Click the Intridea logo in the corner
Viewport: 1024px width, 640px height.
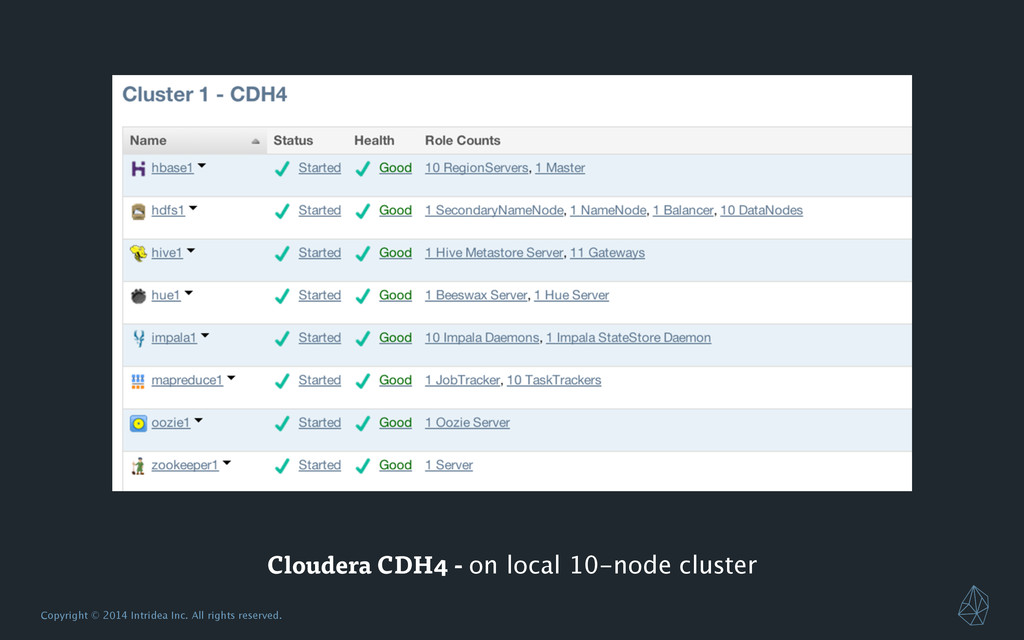(973, 605)
